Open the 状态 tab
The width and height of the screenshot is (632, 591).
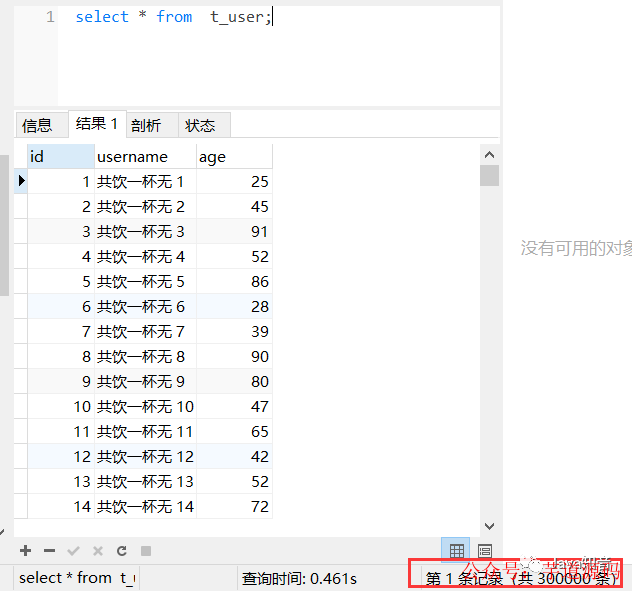pos(204,125)
